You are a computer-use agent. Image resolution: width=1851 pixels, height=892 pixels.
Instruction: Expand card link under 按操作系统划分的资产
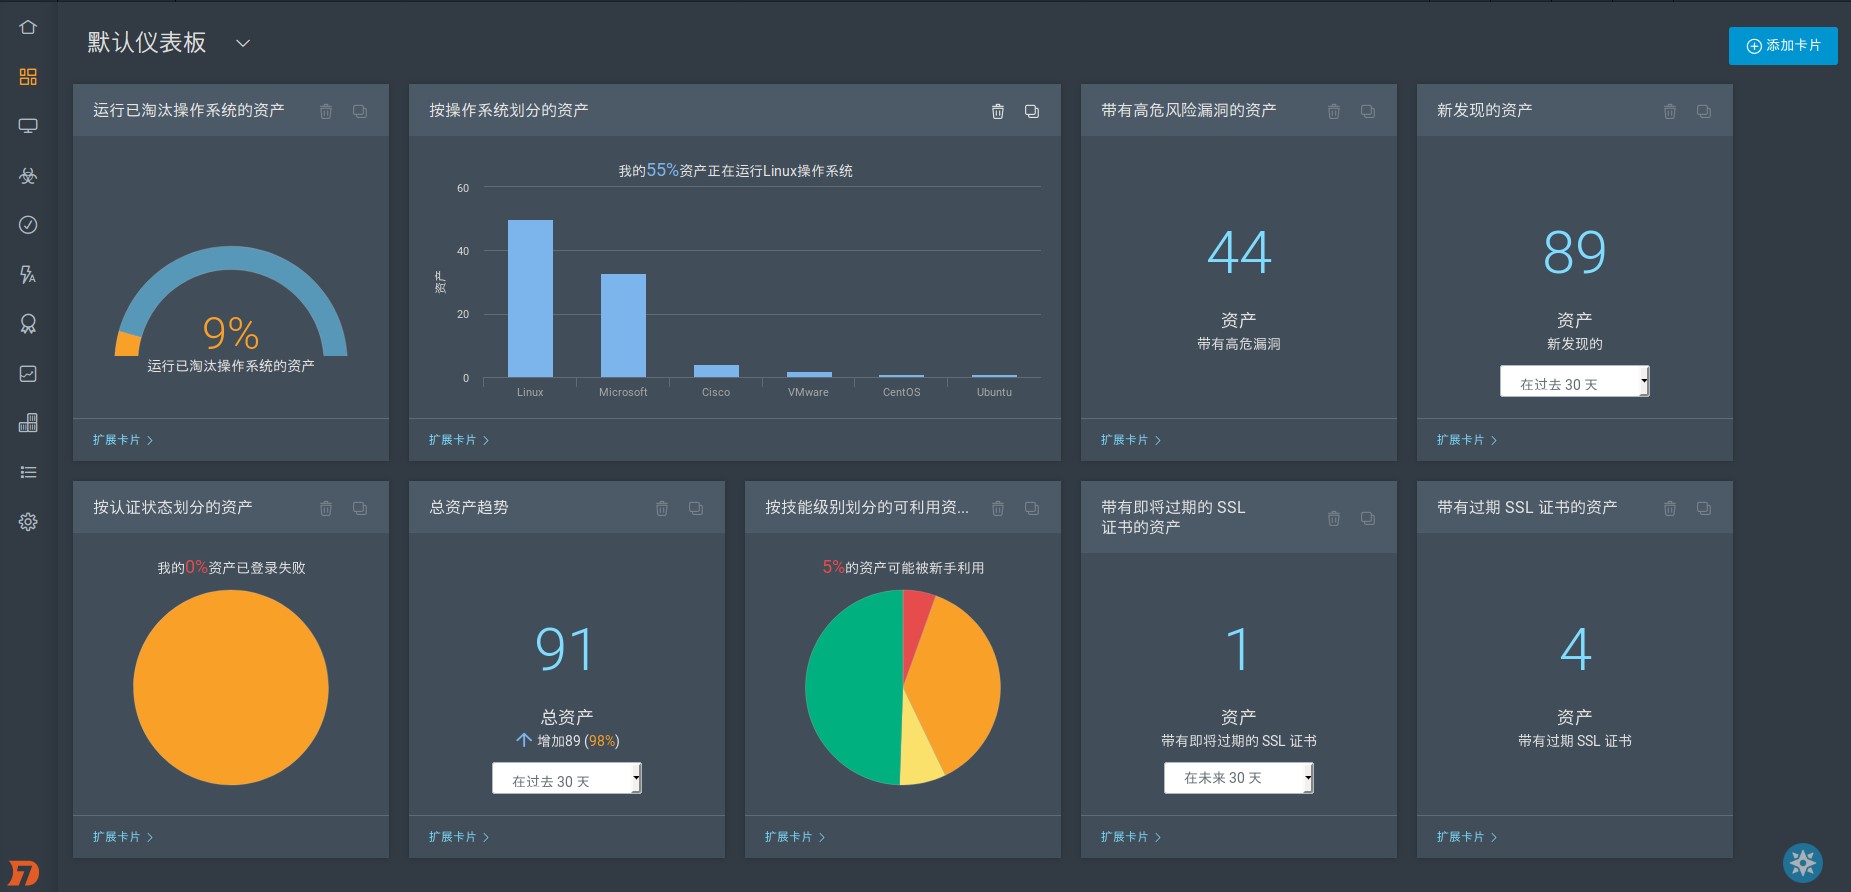point(459,440)
